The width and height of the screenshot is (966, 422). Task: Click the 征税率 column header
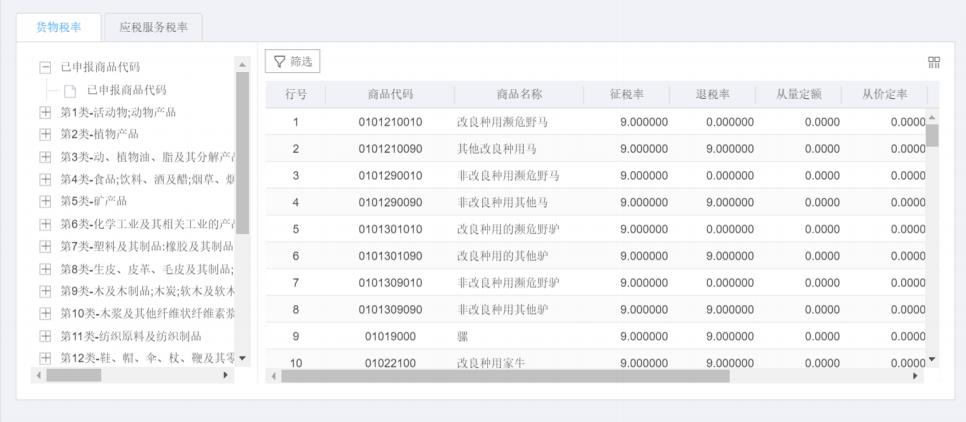coord(626,95)
